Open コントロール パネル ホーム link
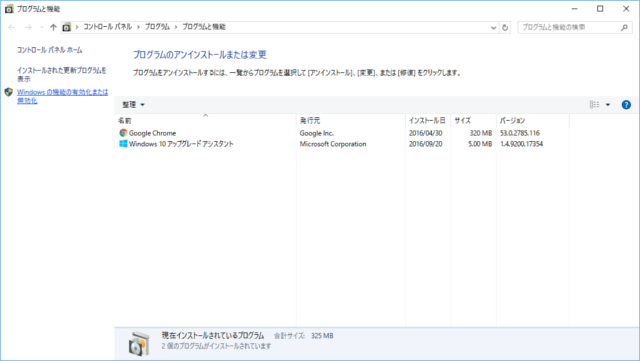The width and height of the screenshot is (640, 361). 49,50
